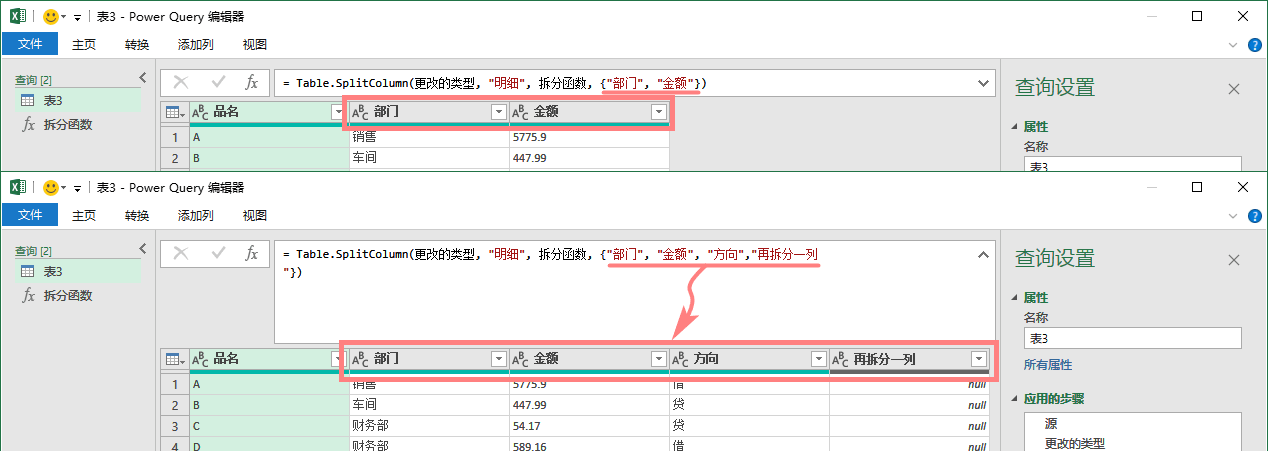
Task: Confirm formula with checkmark in upper window
Action: 217,82
